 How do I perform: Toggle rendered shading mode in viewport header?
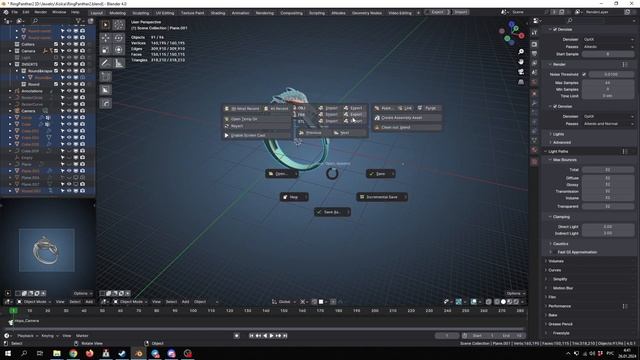click(516, 302)
